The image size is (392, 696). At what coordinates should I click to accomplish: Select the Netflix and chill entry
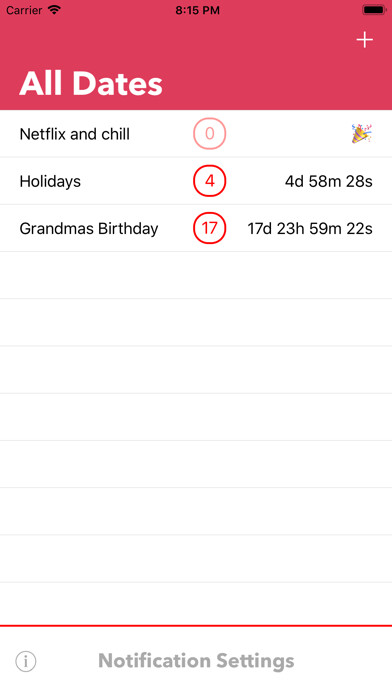tap(196, 134)
